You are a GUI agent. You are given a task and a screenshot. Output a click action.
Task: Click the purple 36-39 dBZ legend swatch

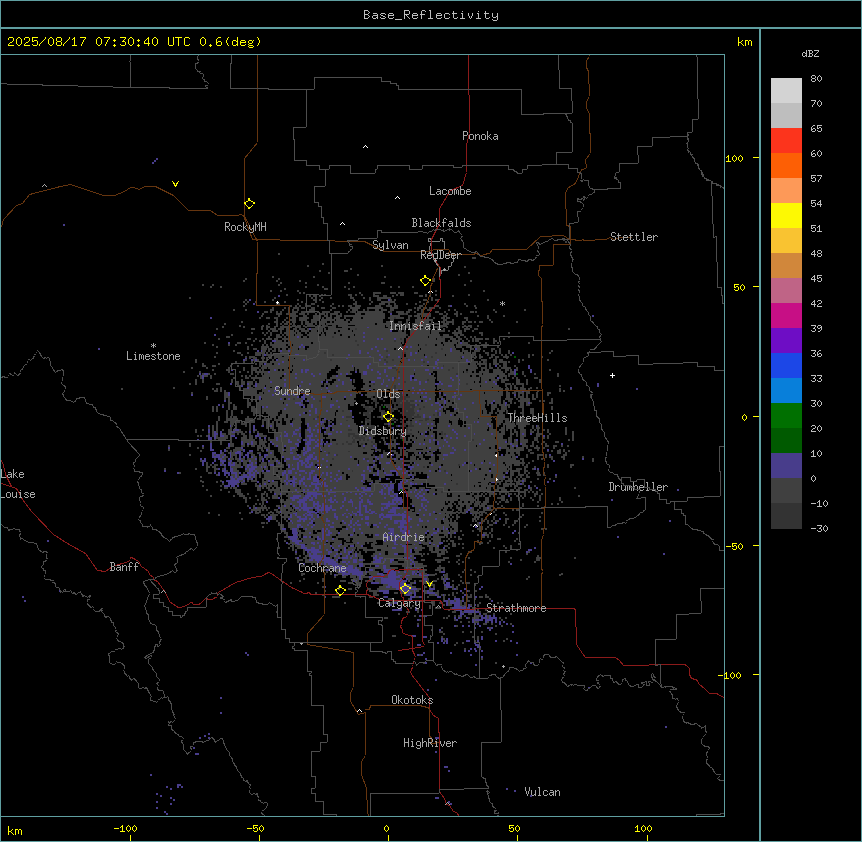tap(786, 341)
